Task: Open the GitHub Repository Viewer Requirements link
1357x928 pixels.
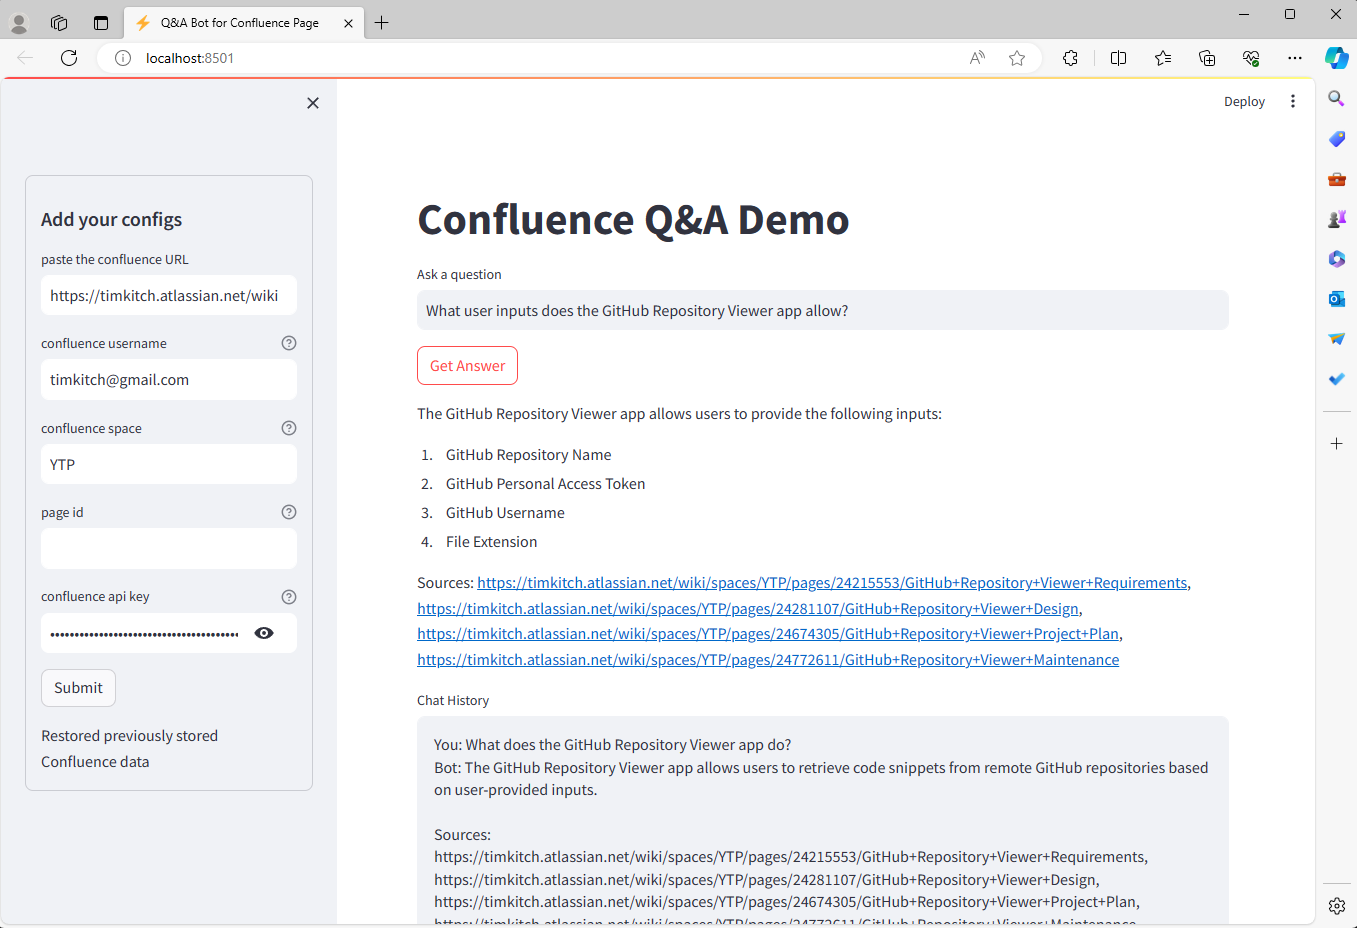Action: (831, 582)
